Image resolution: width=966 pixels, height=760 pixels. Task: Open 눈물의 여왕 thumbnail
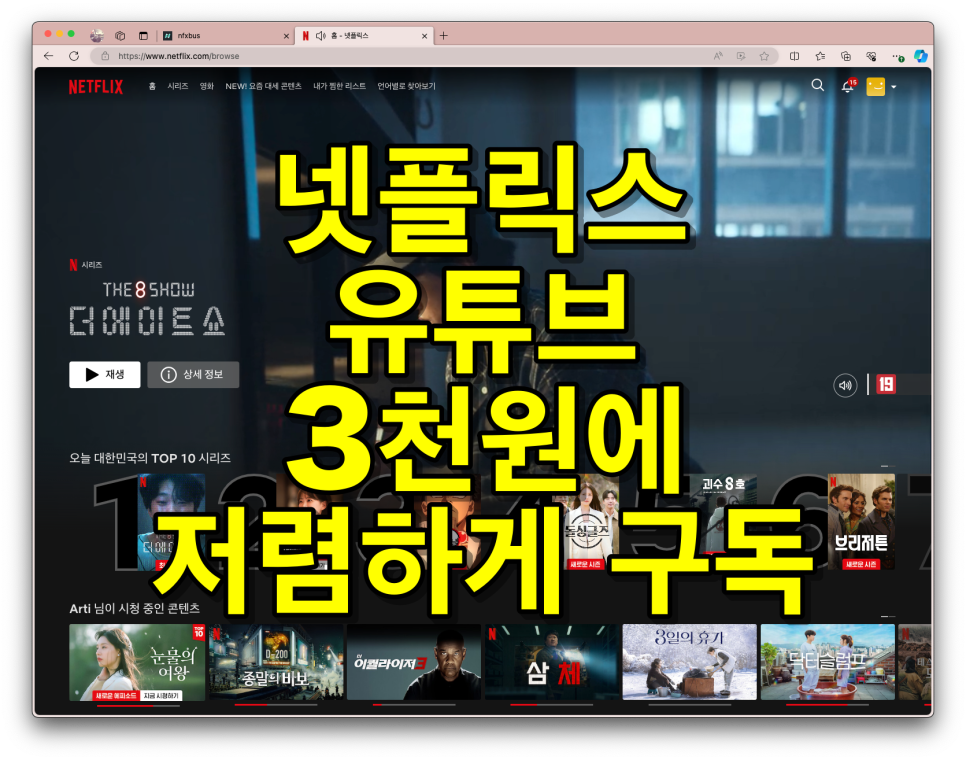tap(137, 662)
